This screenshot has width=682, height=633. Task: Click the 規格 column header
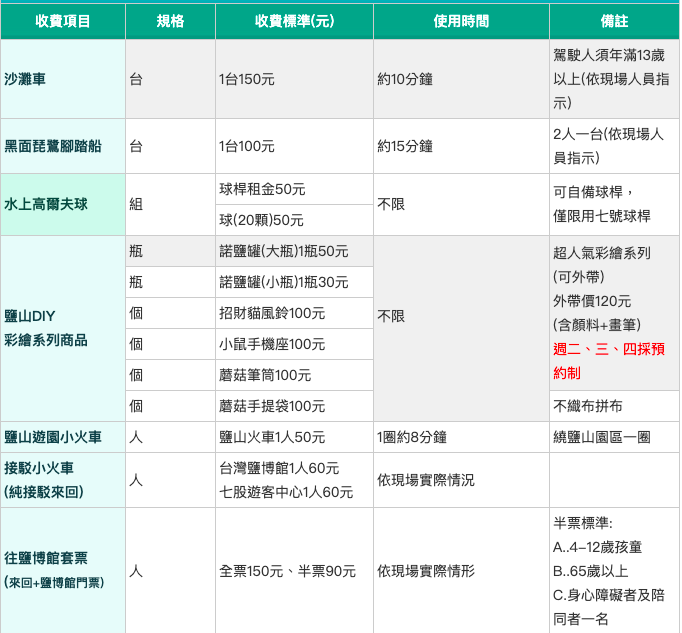[x=170, y=21]
